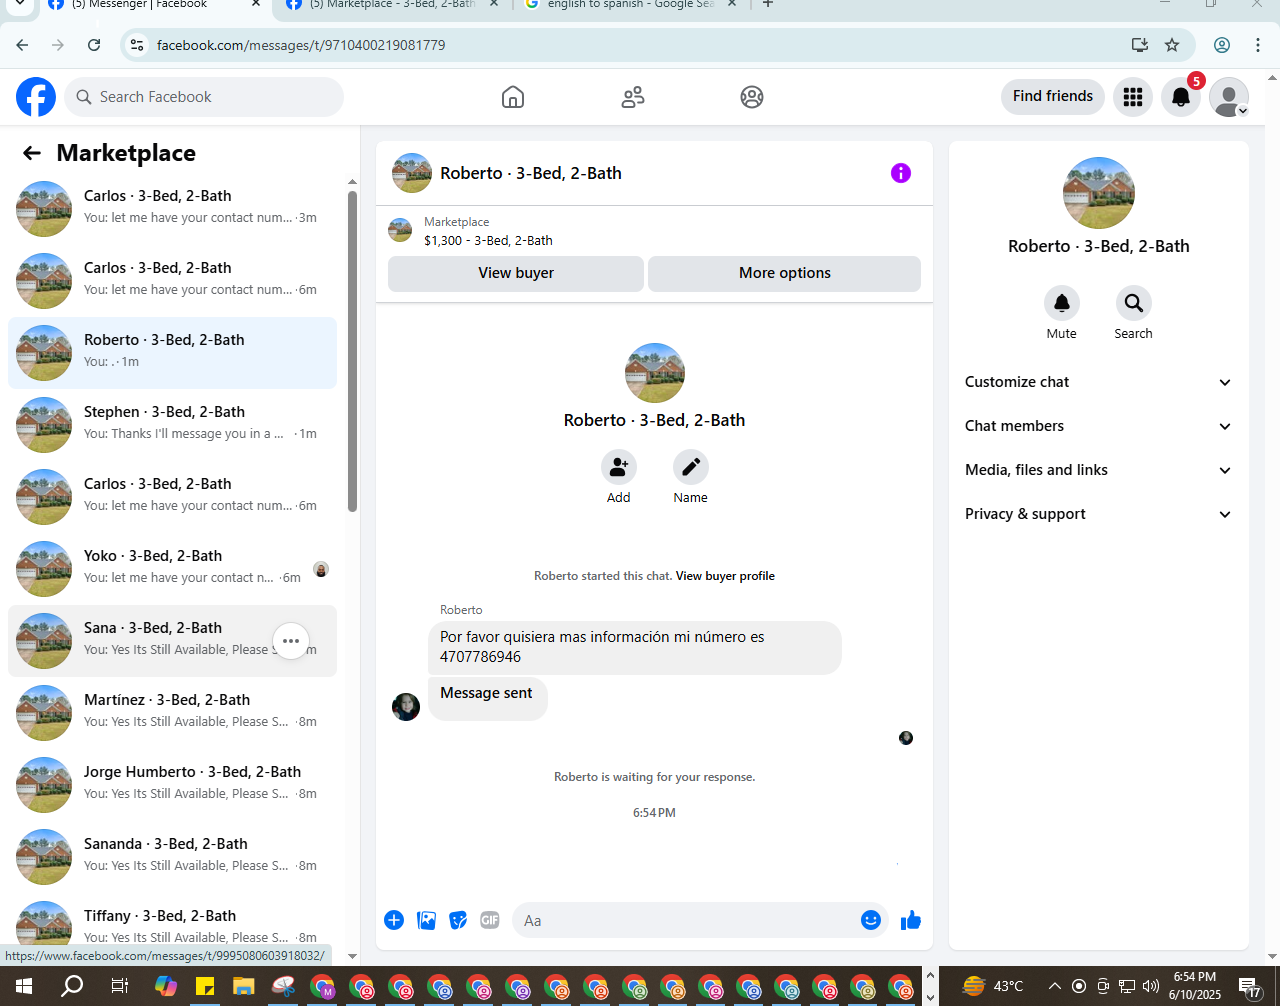Open Martínez's 3-Bed, 2-Bath chat

coord(172,713)
